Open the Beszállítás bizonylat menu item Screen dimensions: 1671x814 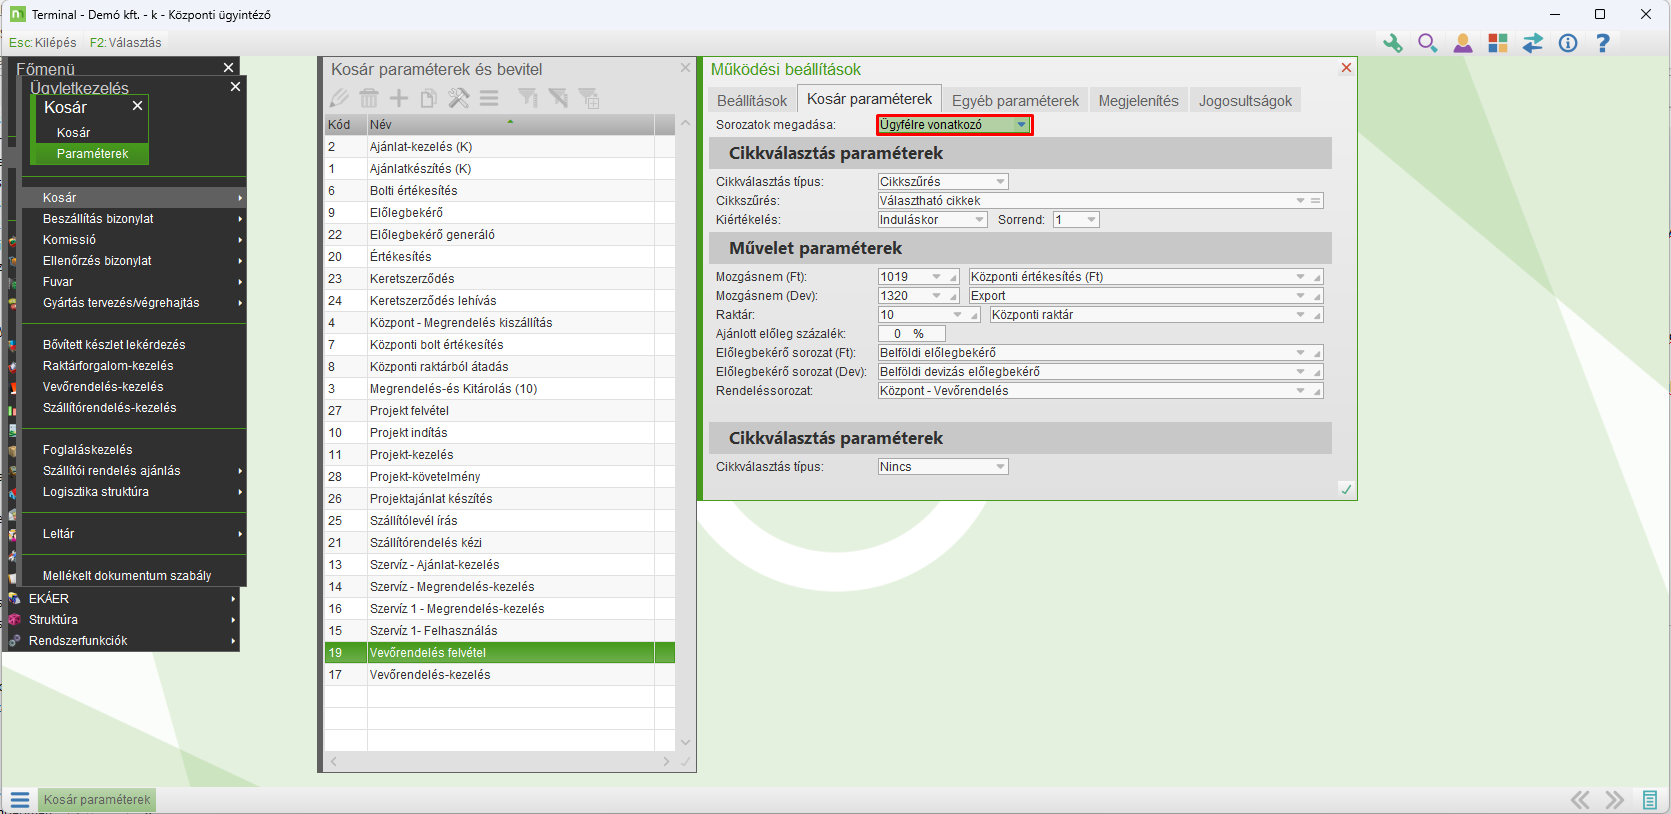[x=134, y=219]
